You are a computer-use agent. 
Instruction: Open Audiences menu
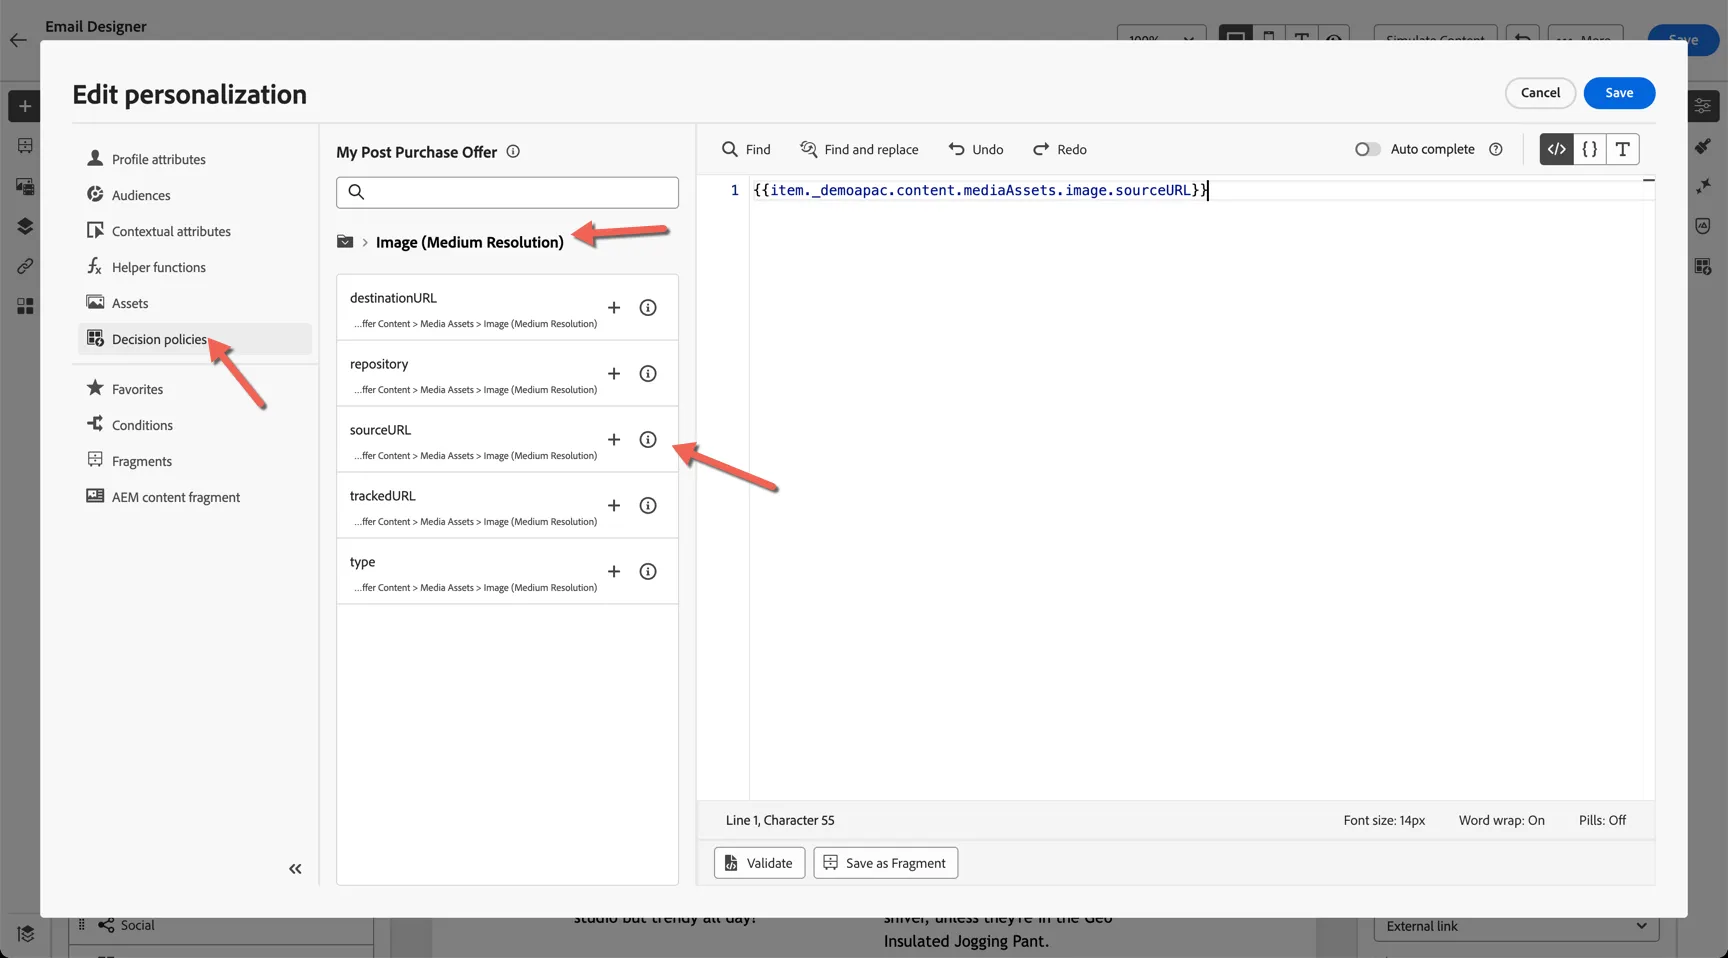click(x=195, y=195)
